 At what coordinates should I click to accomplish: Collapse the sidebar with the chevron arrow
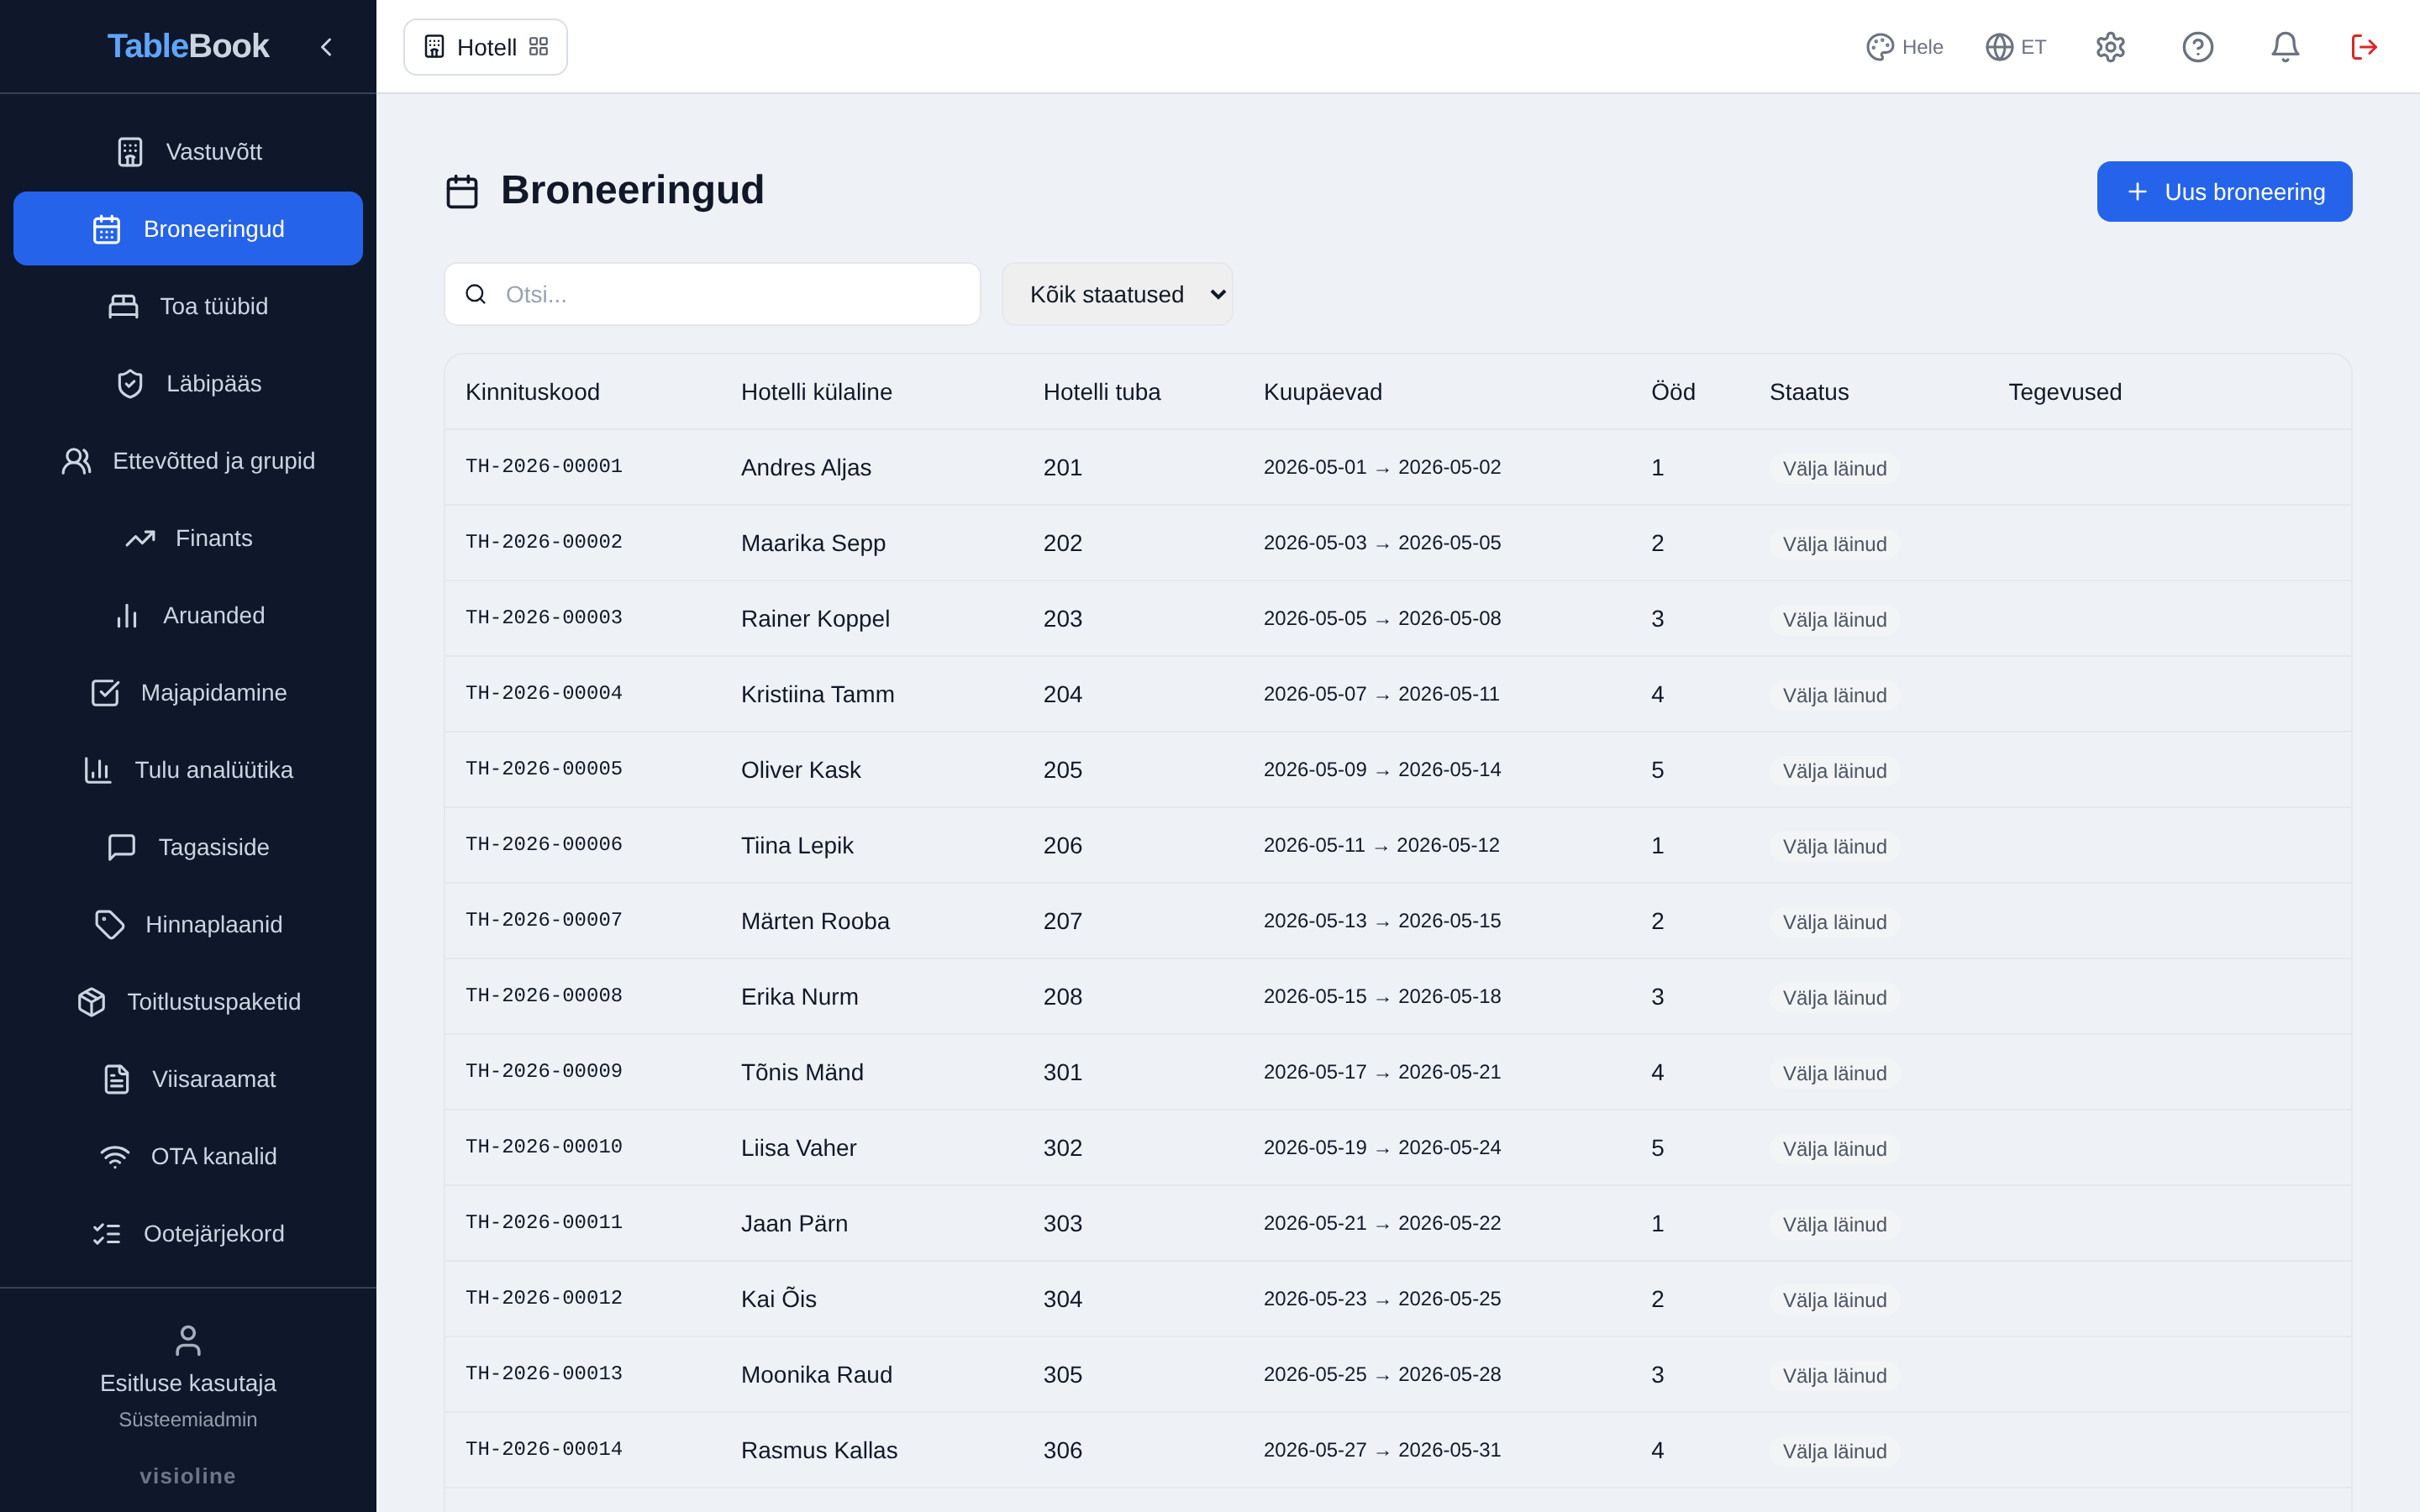[326, 47]
